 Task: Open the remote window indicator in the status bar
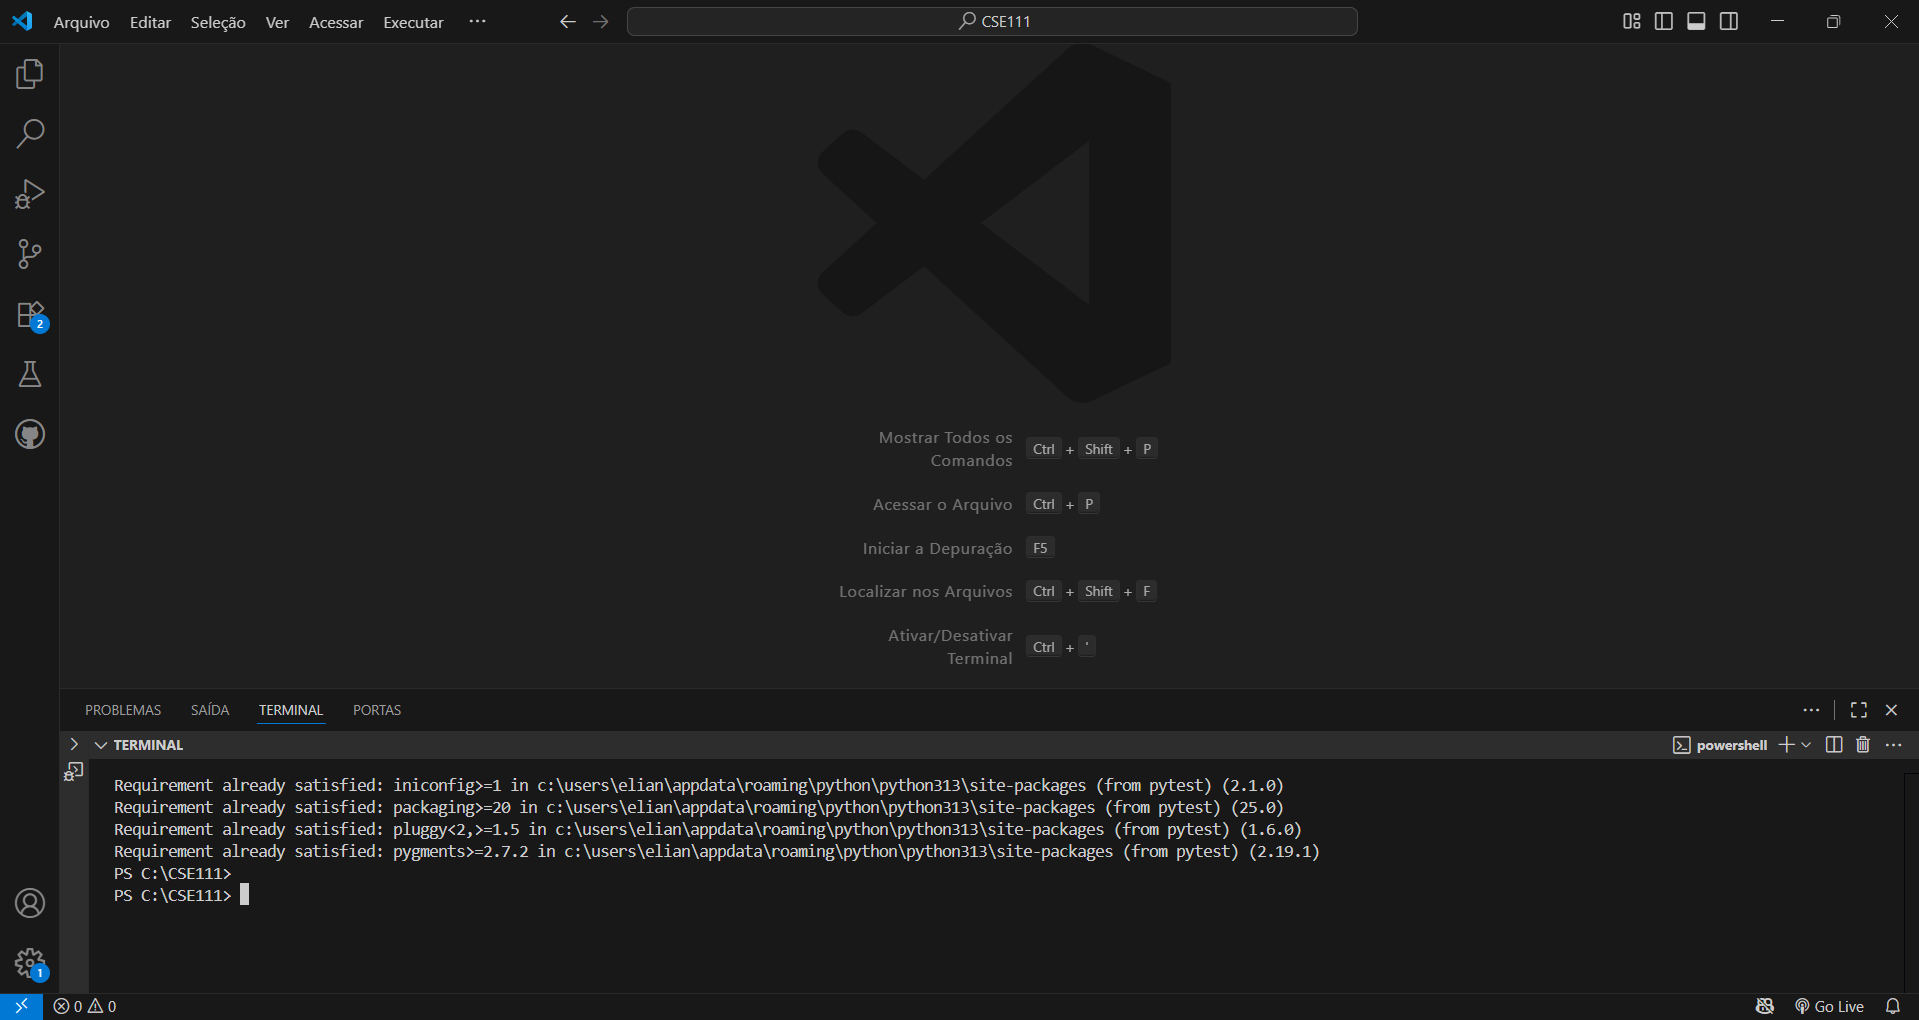click(x=21, y=1006)
